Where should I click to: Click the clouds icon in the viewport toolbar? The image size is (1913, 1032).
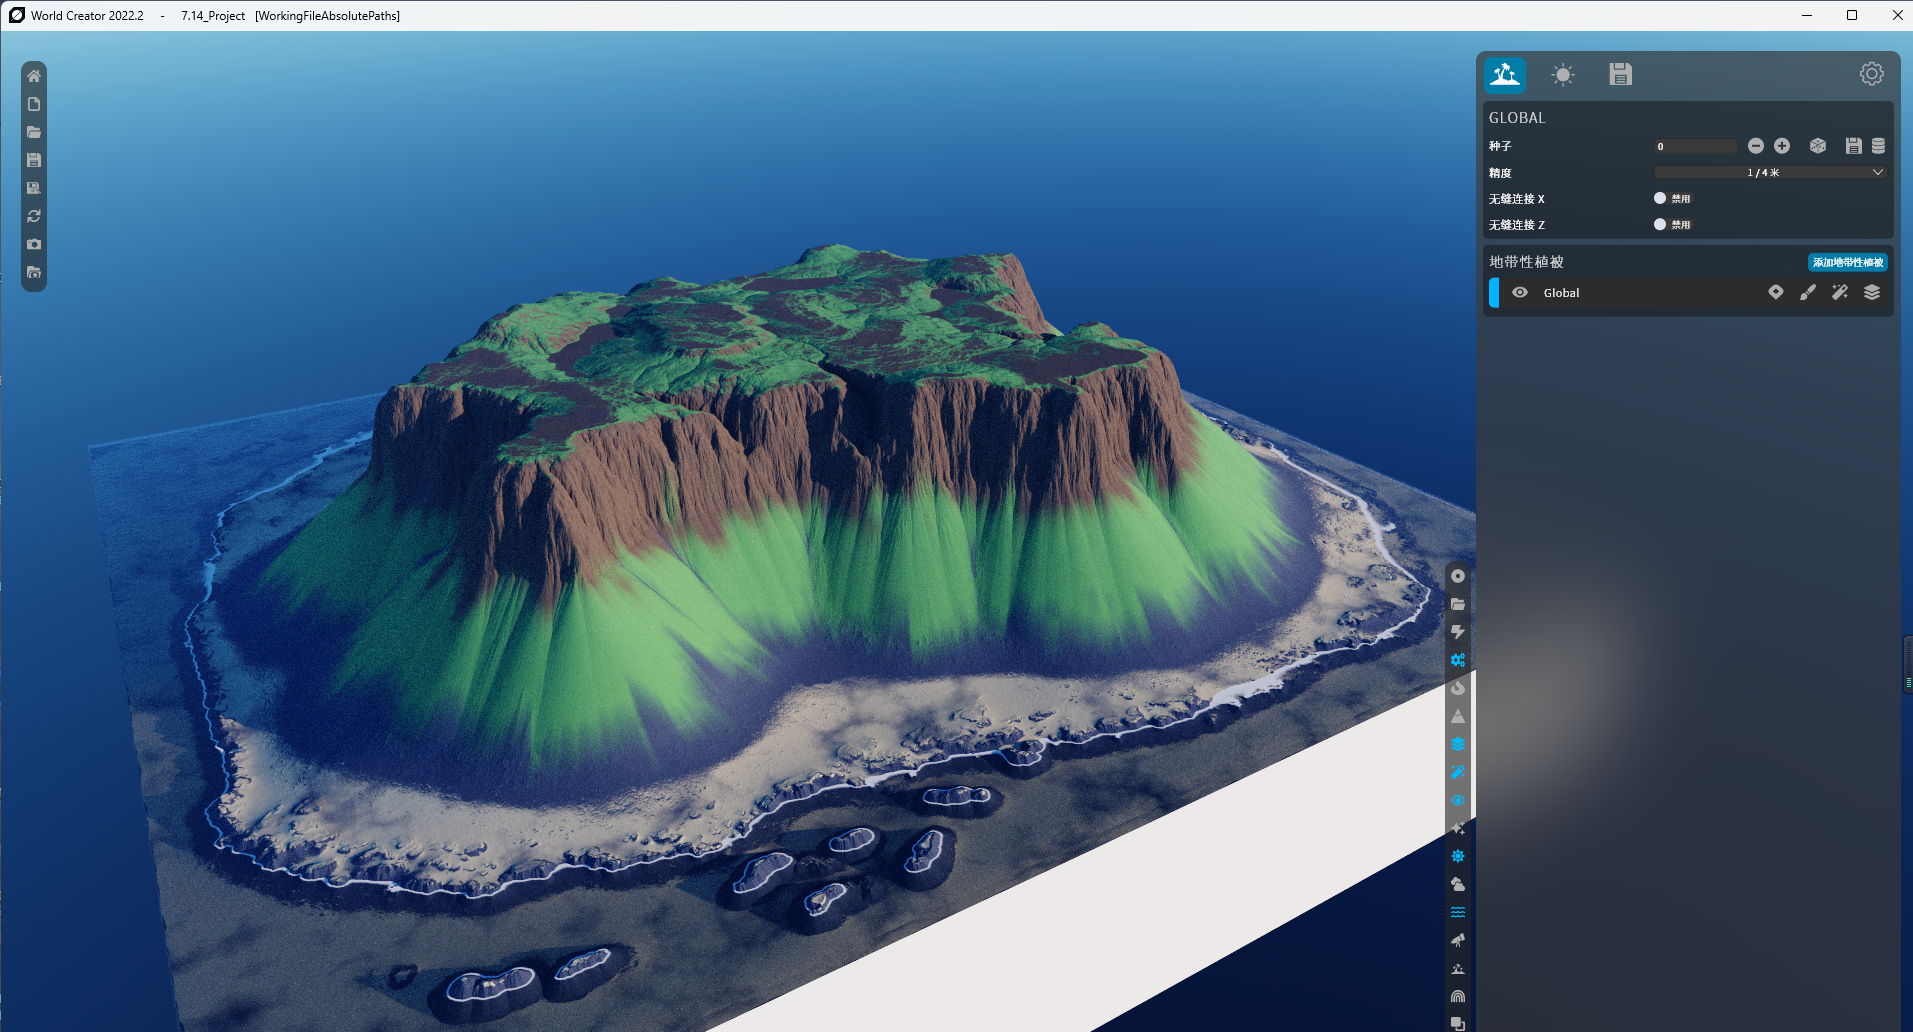pos(1458,884)
